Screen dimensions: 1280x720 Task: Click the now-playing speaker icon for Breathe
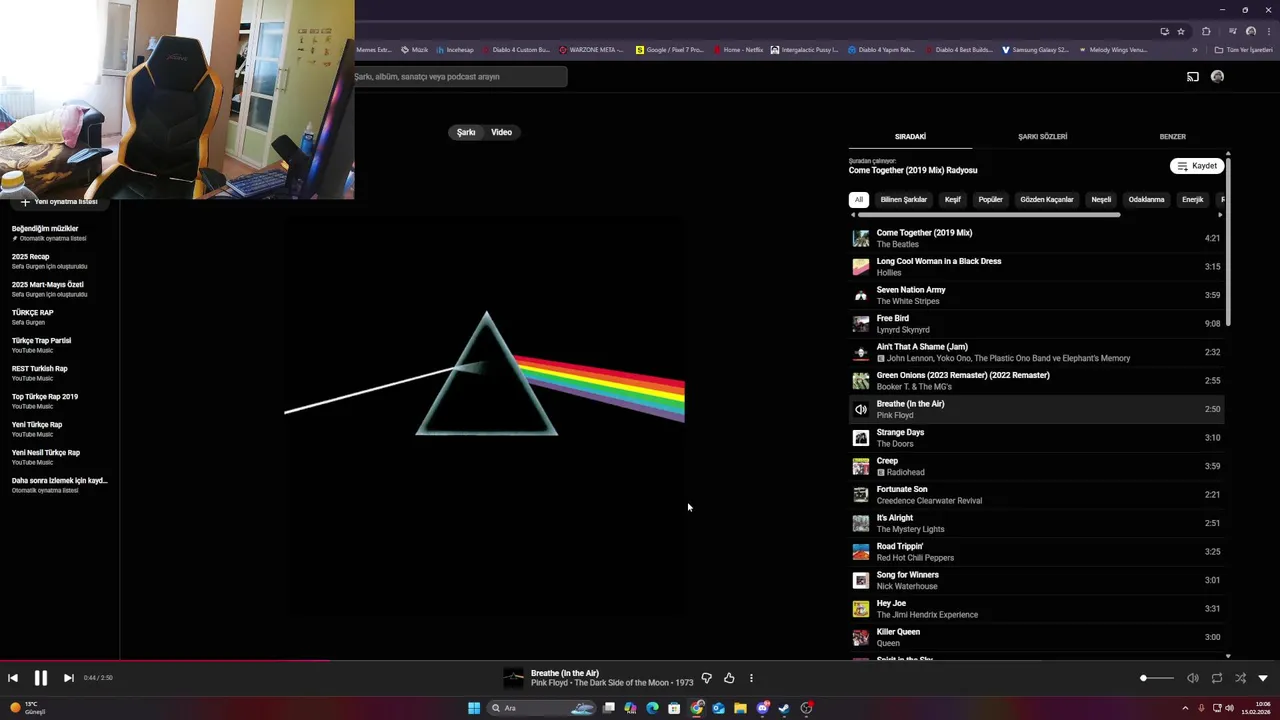coord(860,409)
